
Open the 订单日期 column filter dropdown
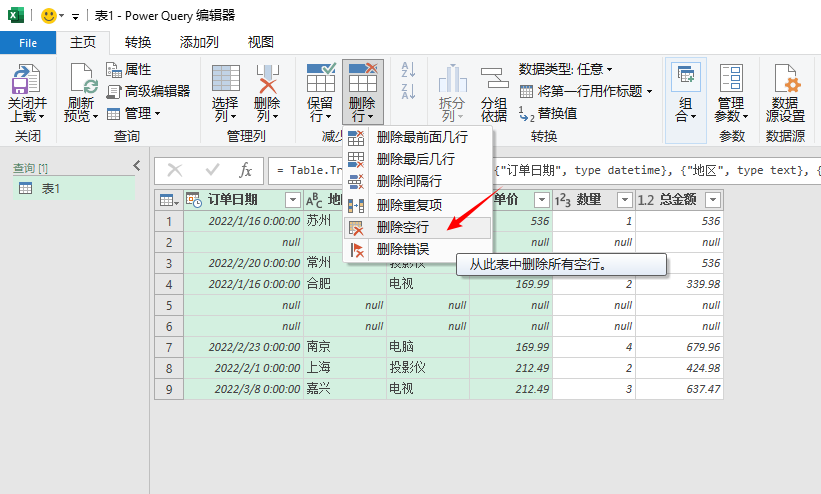point(293,200)
